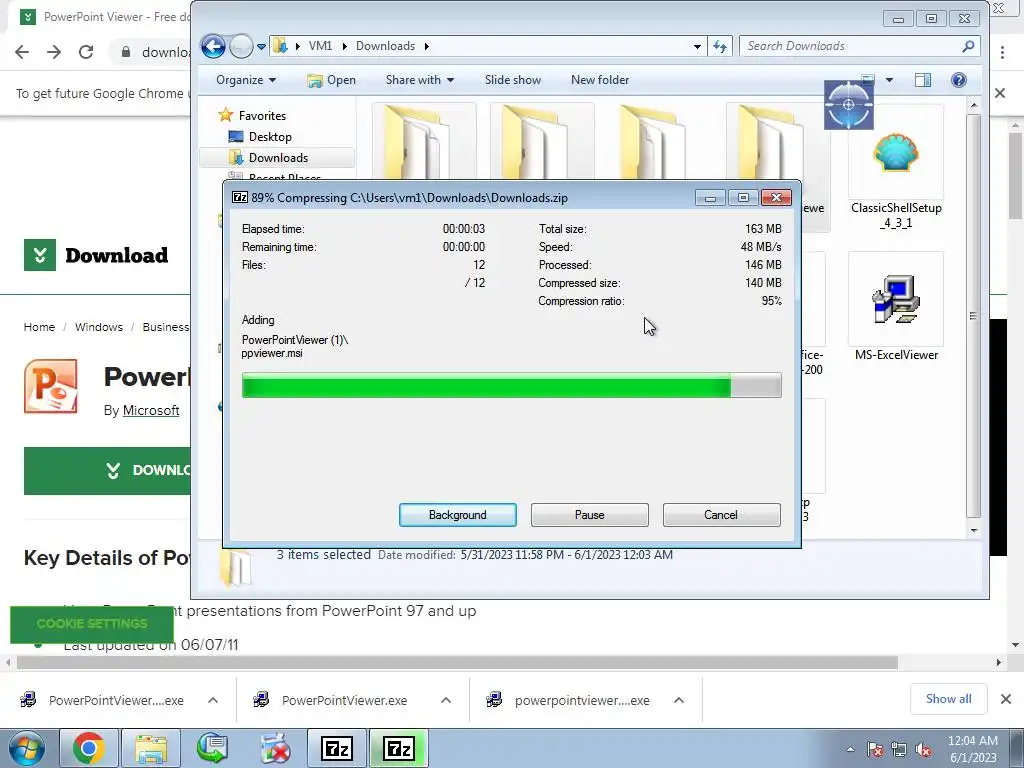Screen dimensions: 1024x768
Task: Cancel the 7-Zip compression
Action: pos(721,515)
